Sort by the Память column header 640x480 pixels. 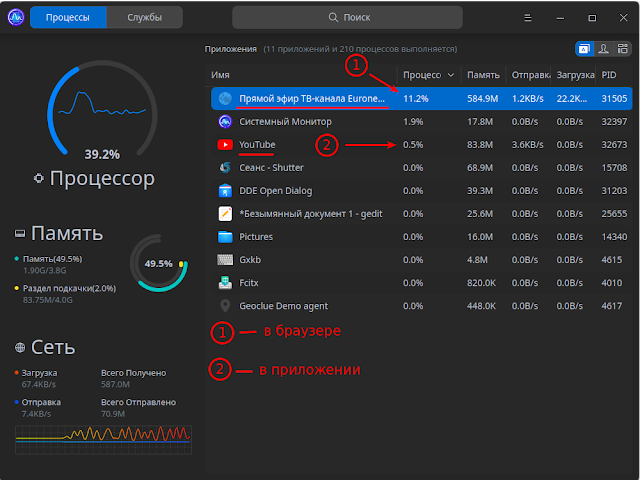(483, 75)
